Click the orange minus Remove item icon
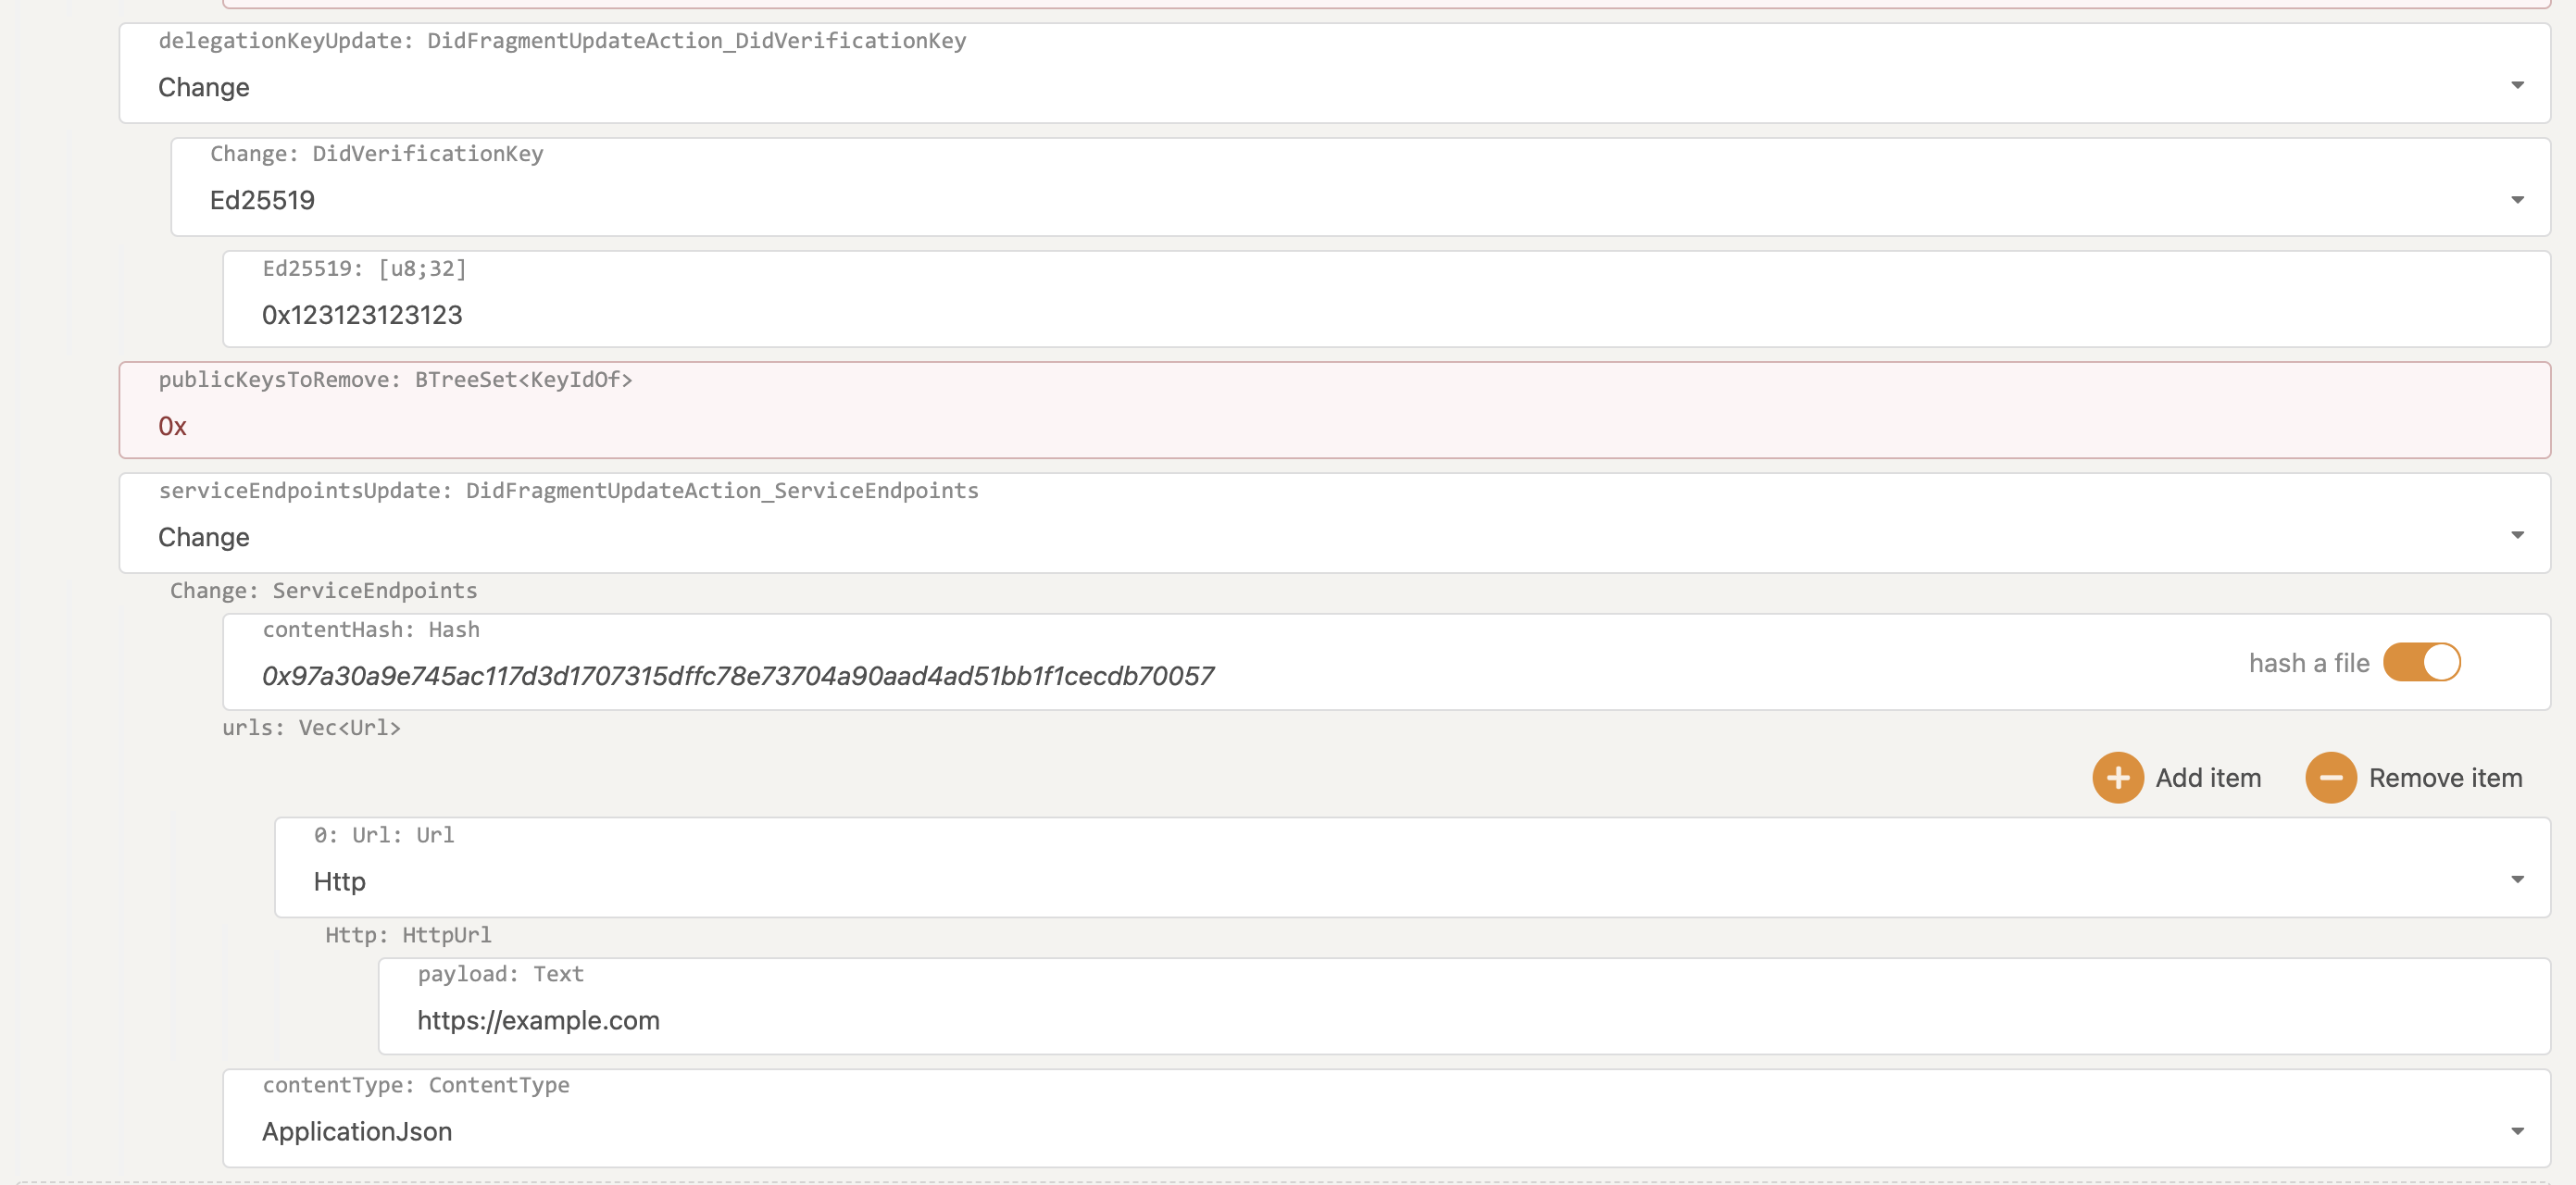This screenshot has width=2576, height=1185. pyautogui.click(x=2330, y=778)
